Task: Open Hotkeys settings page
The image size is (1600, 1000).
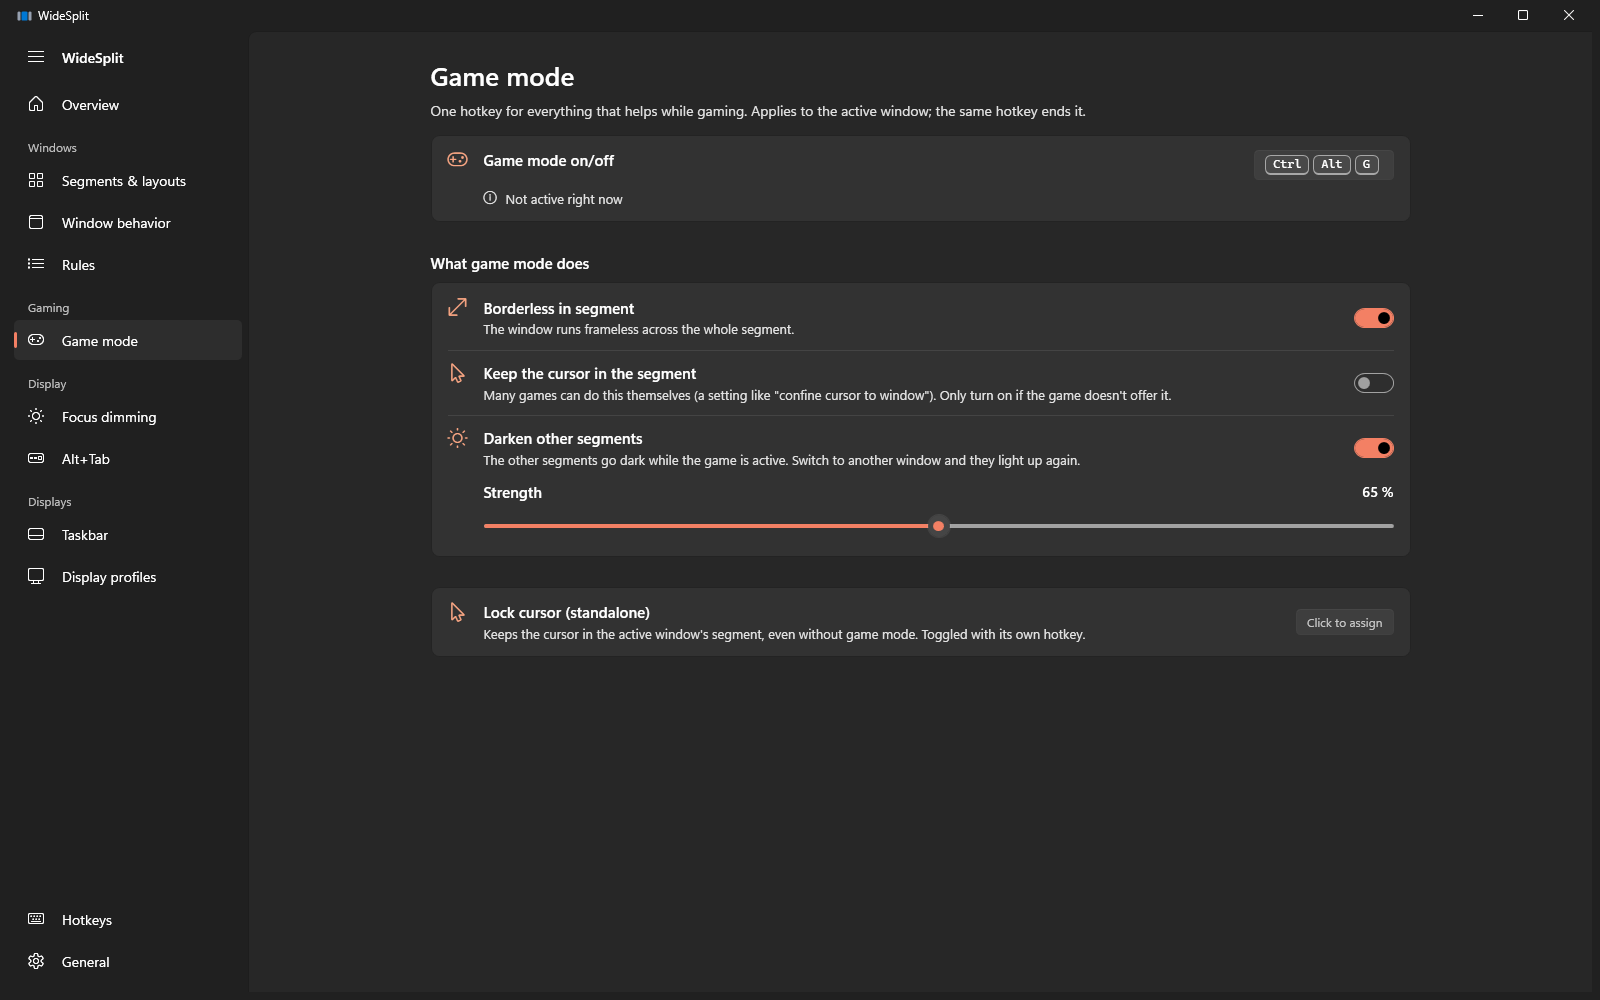Action: [x=128, y=920]
